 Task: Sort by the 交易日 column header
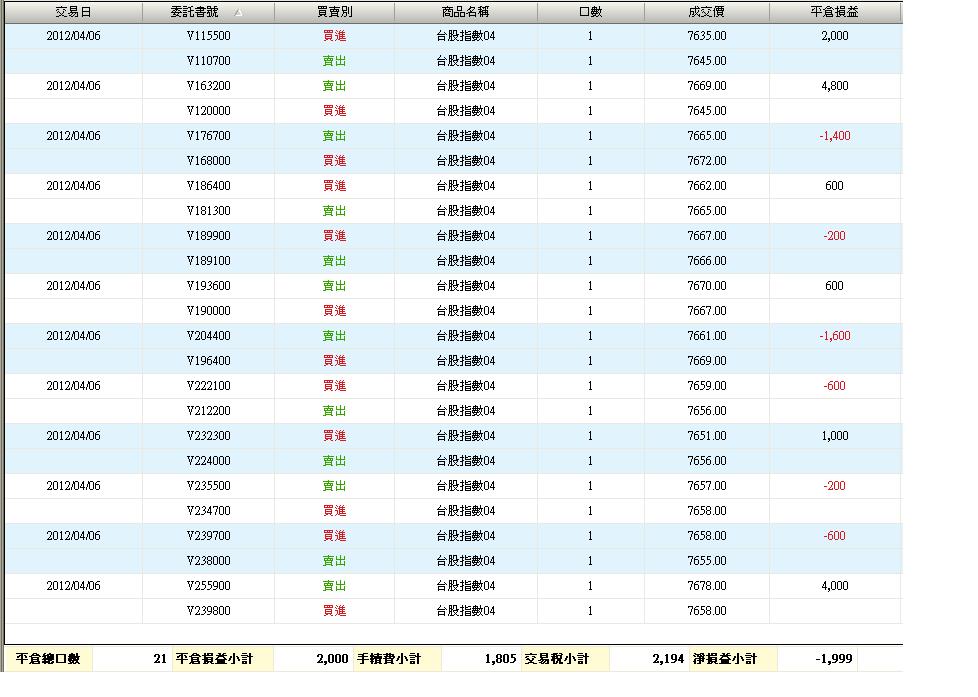74,12
